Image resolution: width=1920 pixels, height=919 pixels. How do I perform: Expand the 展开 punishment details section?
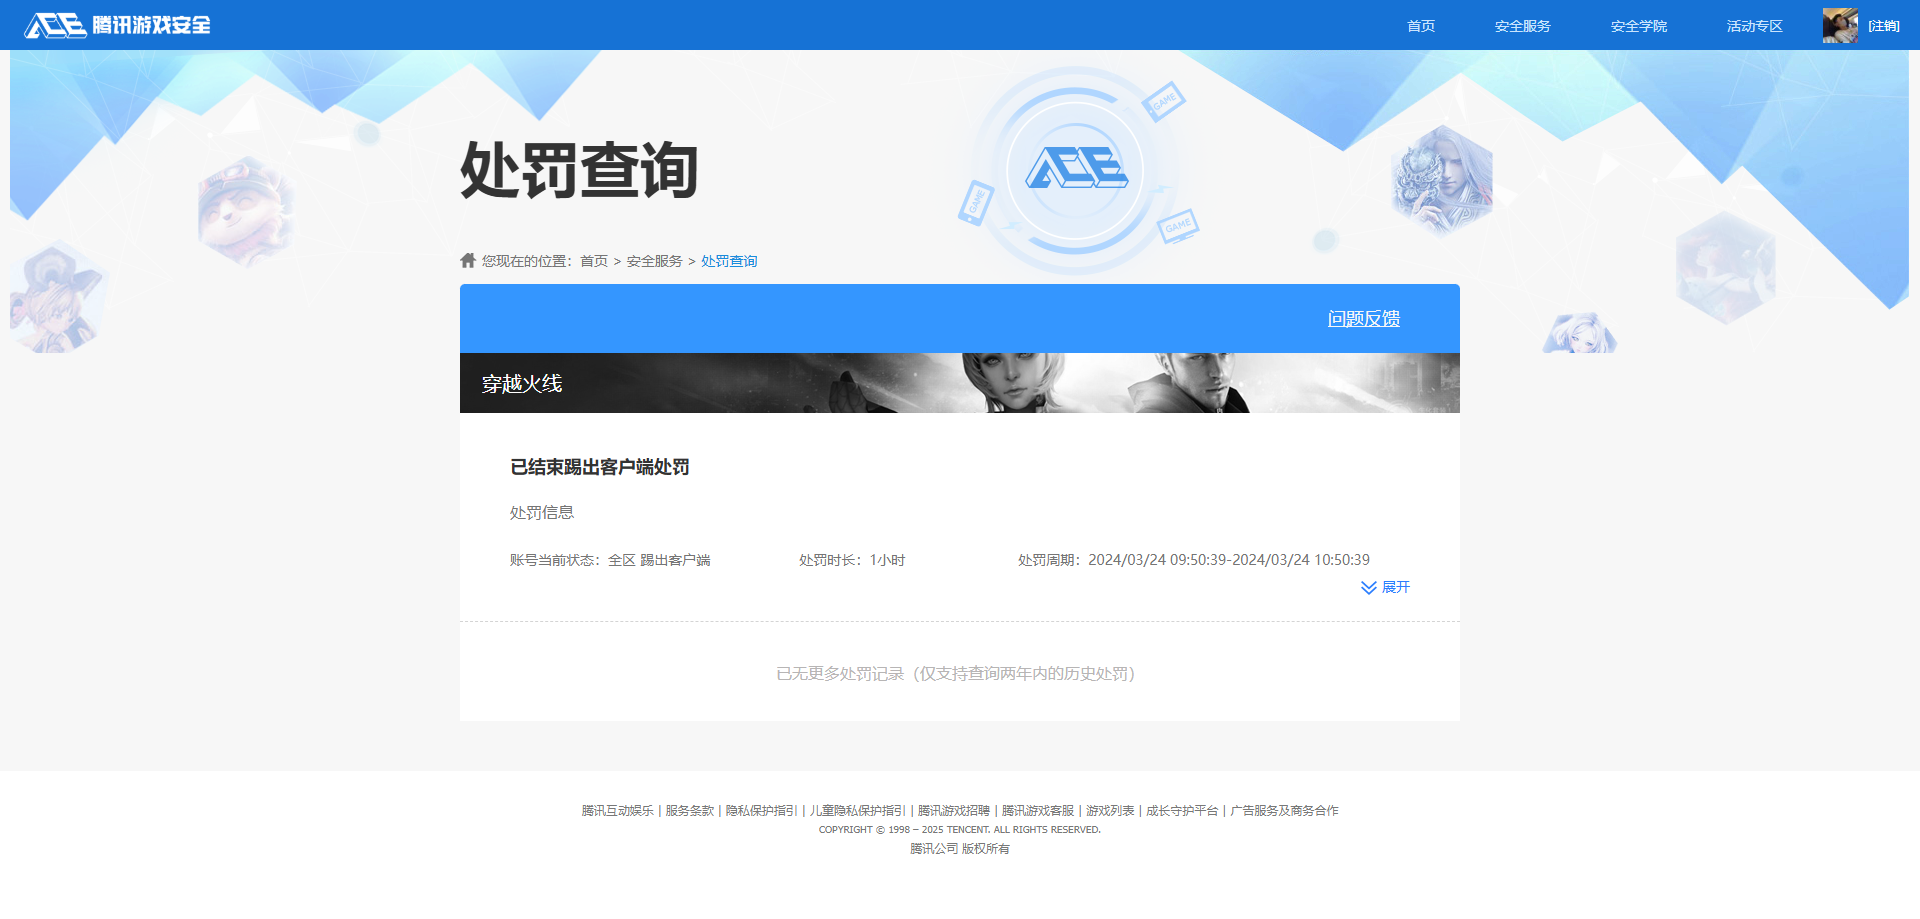(1396, 588)
